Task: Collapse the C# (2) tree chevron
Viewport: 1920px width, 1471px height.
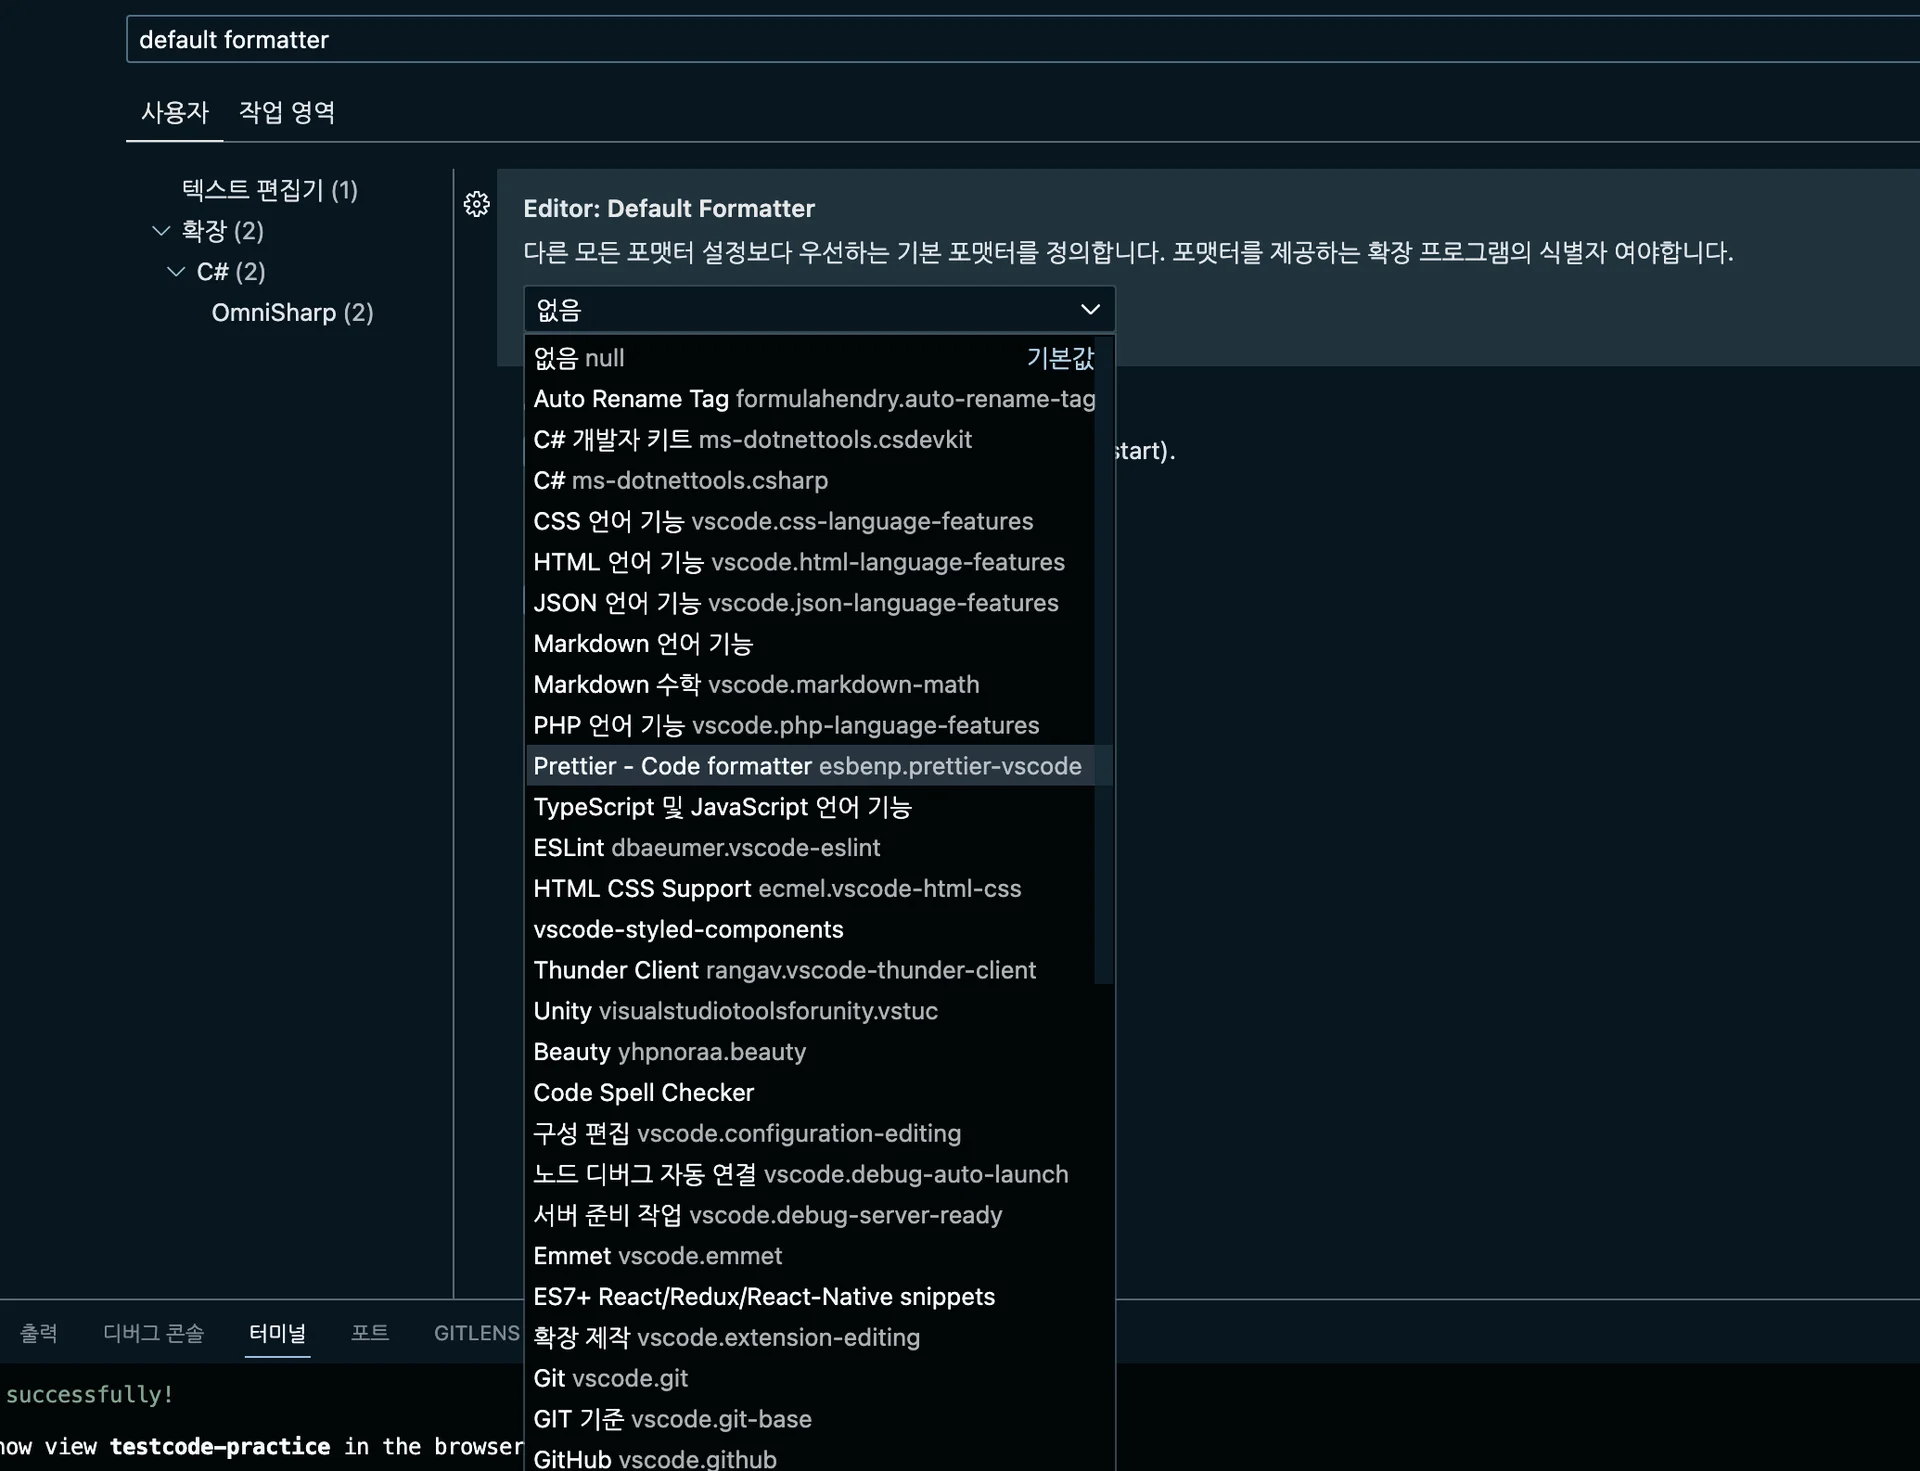Action: [x=176, y=272]
